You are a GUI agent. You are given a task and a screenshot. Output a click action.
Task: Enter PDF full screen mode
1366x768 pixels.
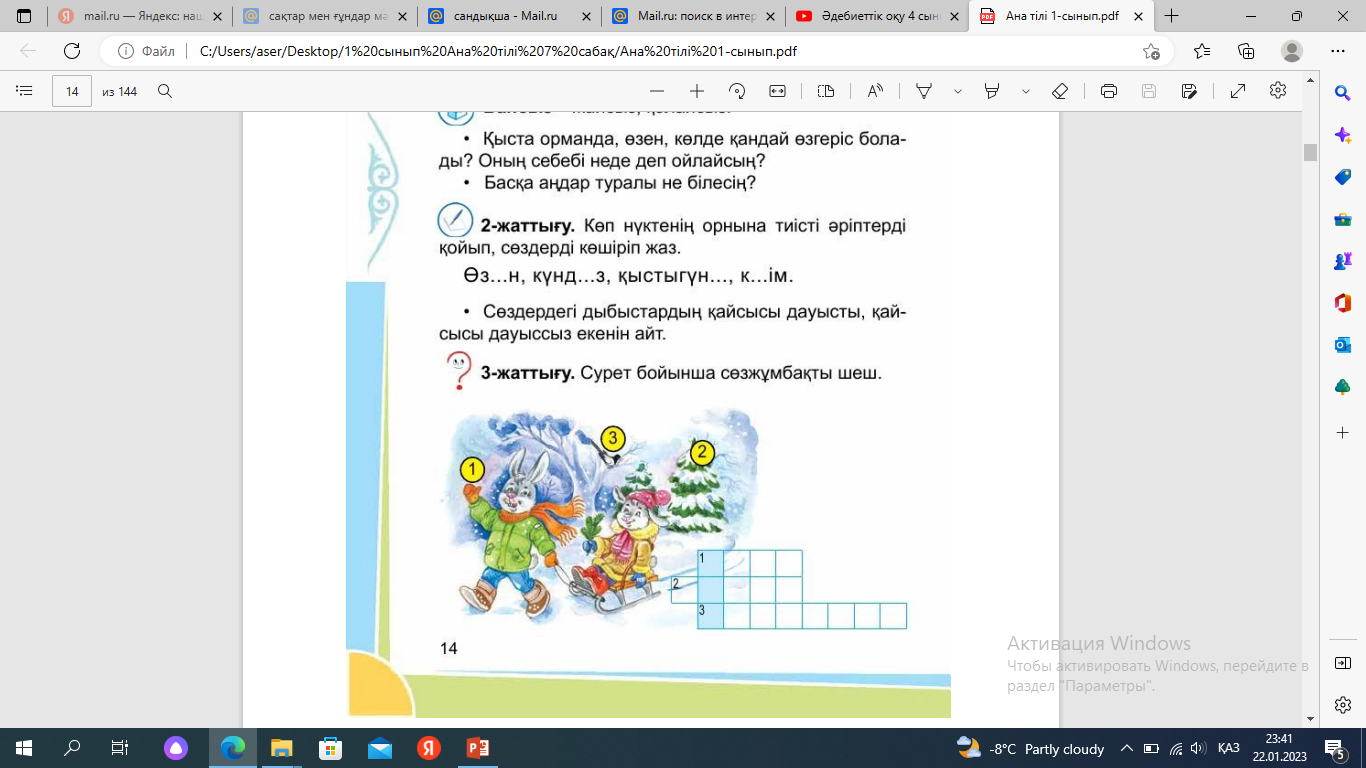pyautogui.click(x=1237, y=91)
